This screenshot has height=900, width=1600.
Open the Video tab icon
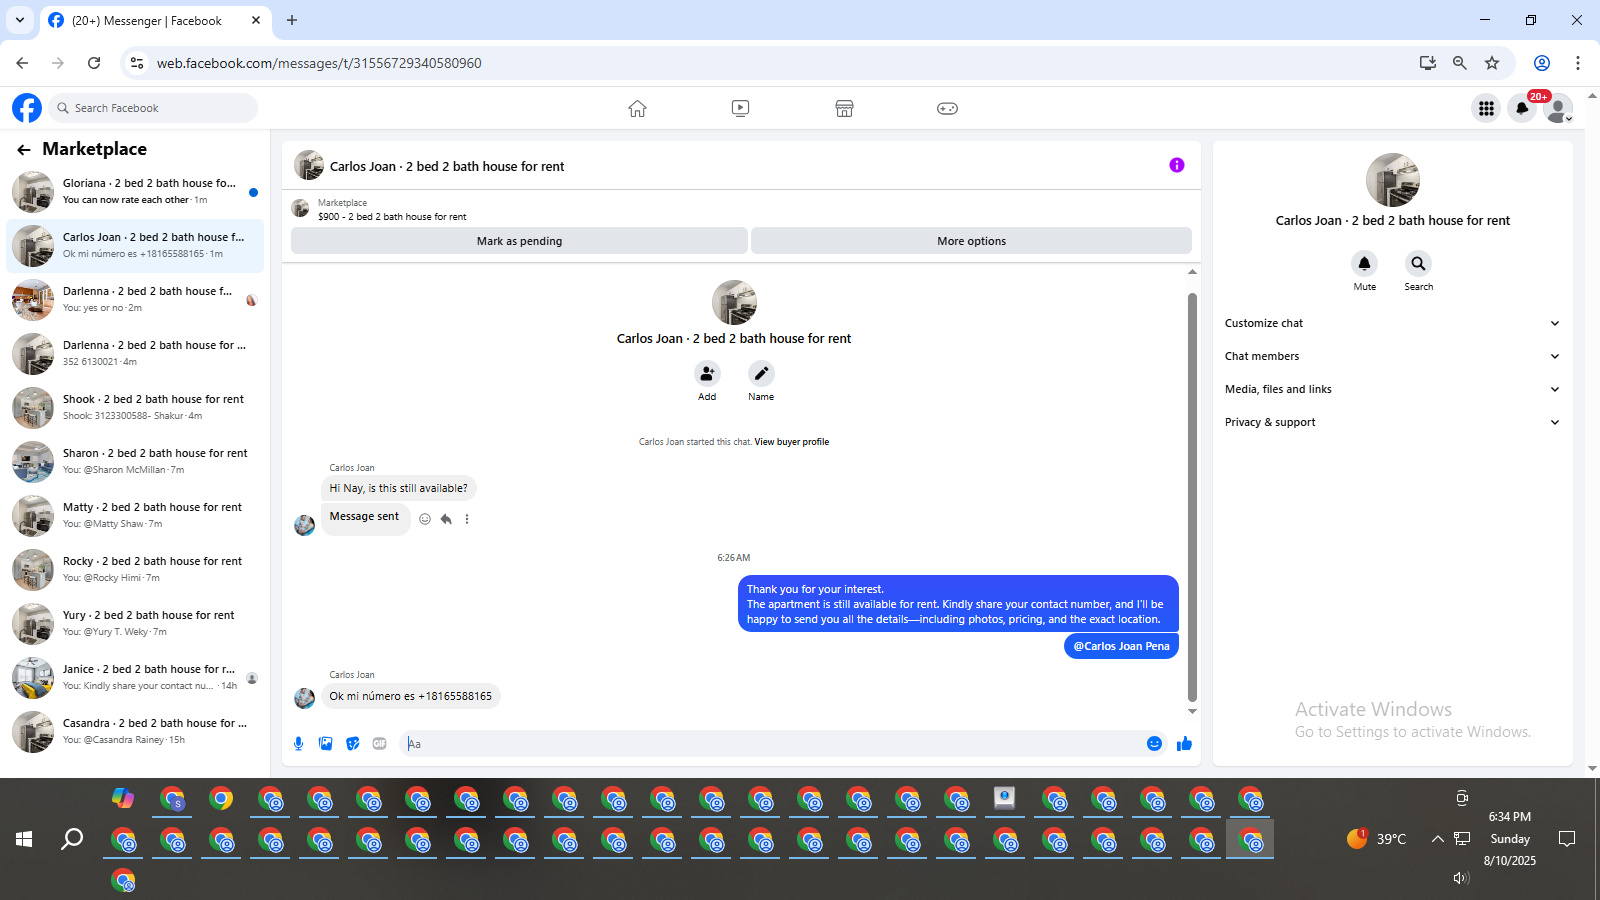click(740, 108)
